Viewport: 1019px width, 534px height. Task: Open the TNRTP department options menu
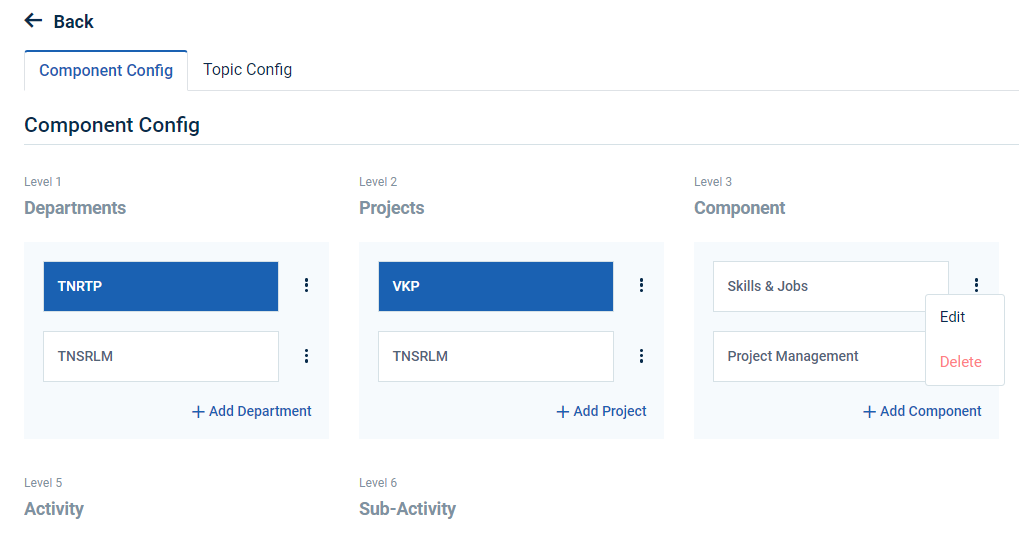[x=306, y=286]
